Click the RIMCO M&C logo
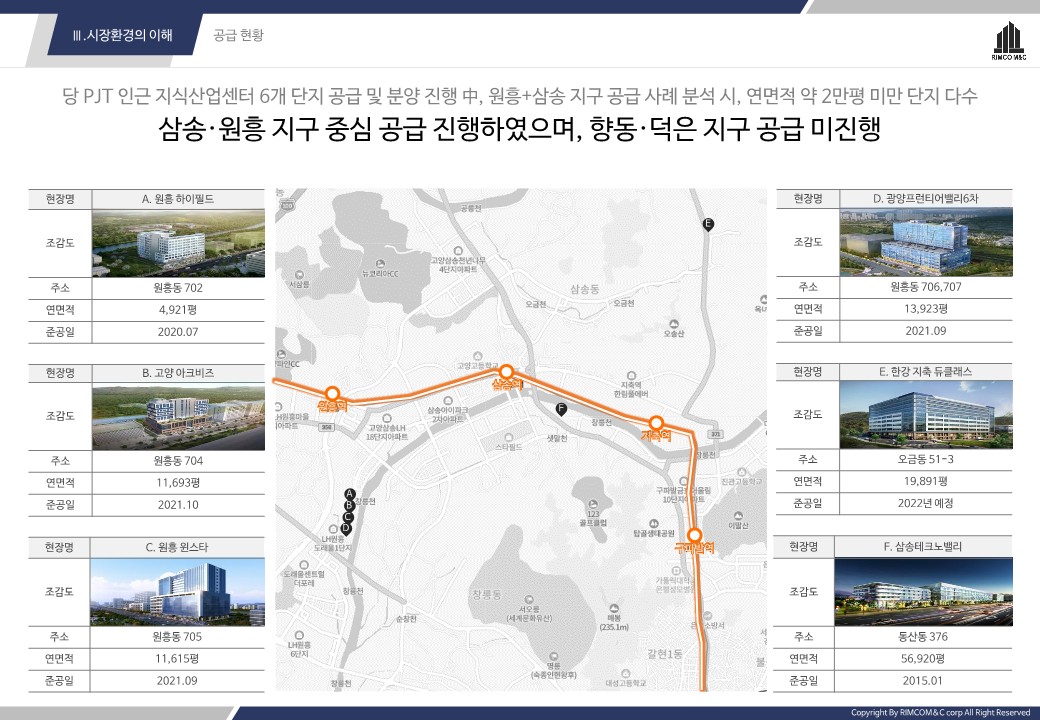Image resolution: width=1040 pixels, height=720 pixels. tap(1006, 42)
